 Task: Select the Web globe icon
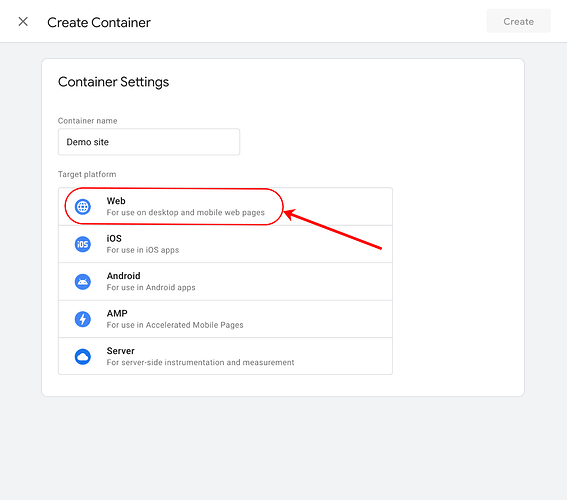point(83,207)
